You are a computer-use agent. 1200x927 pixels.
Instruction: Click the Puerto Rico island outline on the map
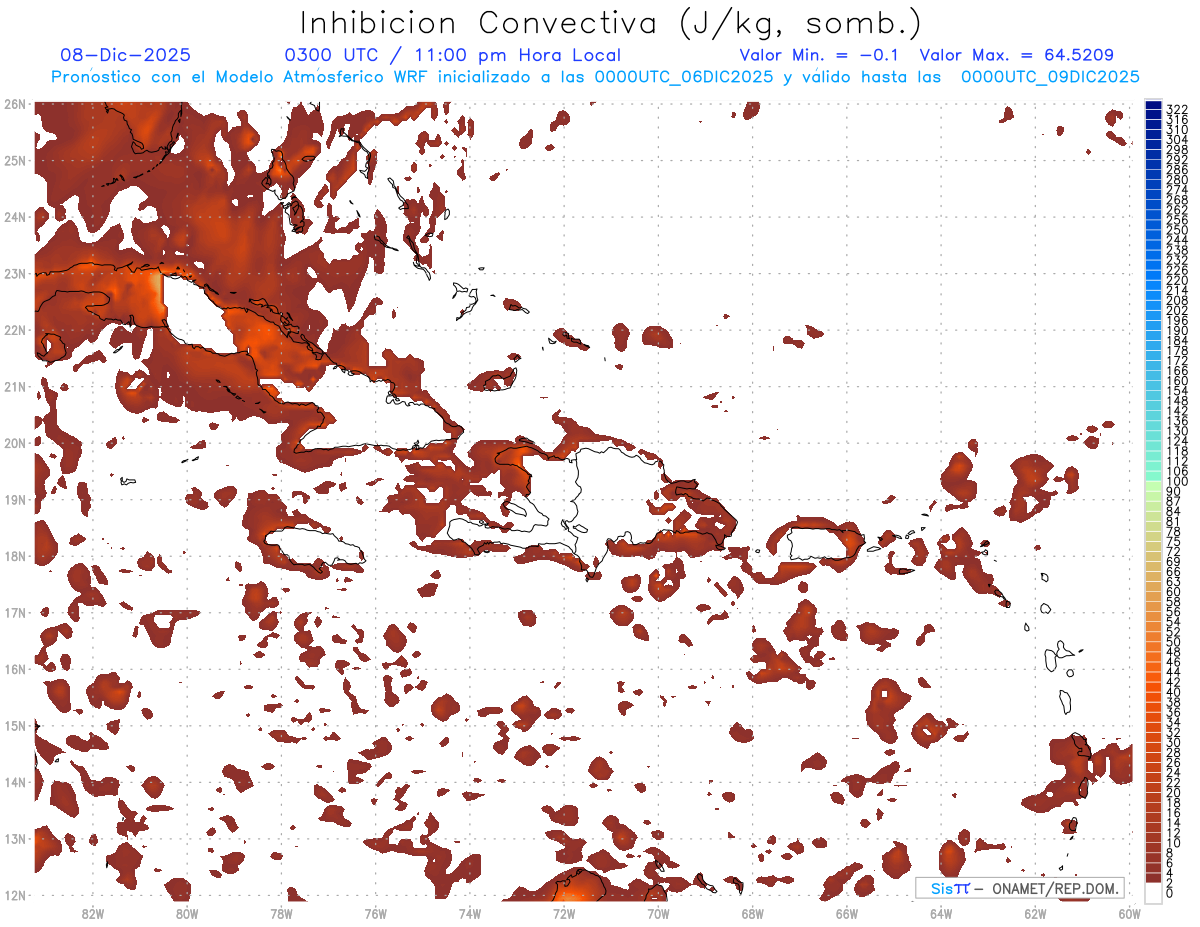pos(826,544)
